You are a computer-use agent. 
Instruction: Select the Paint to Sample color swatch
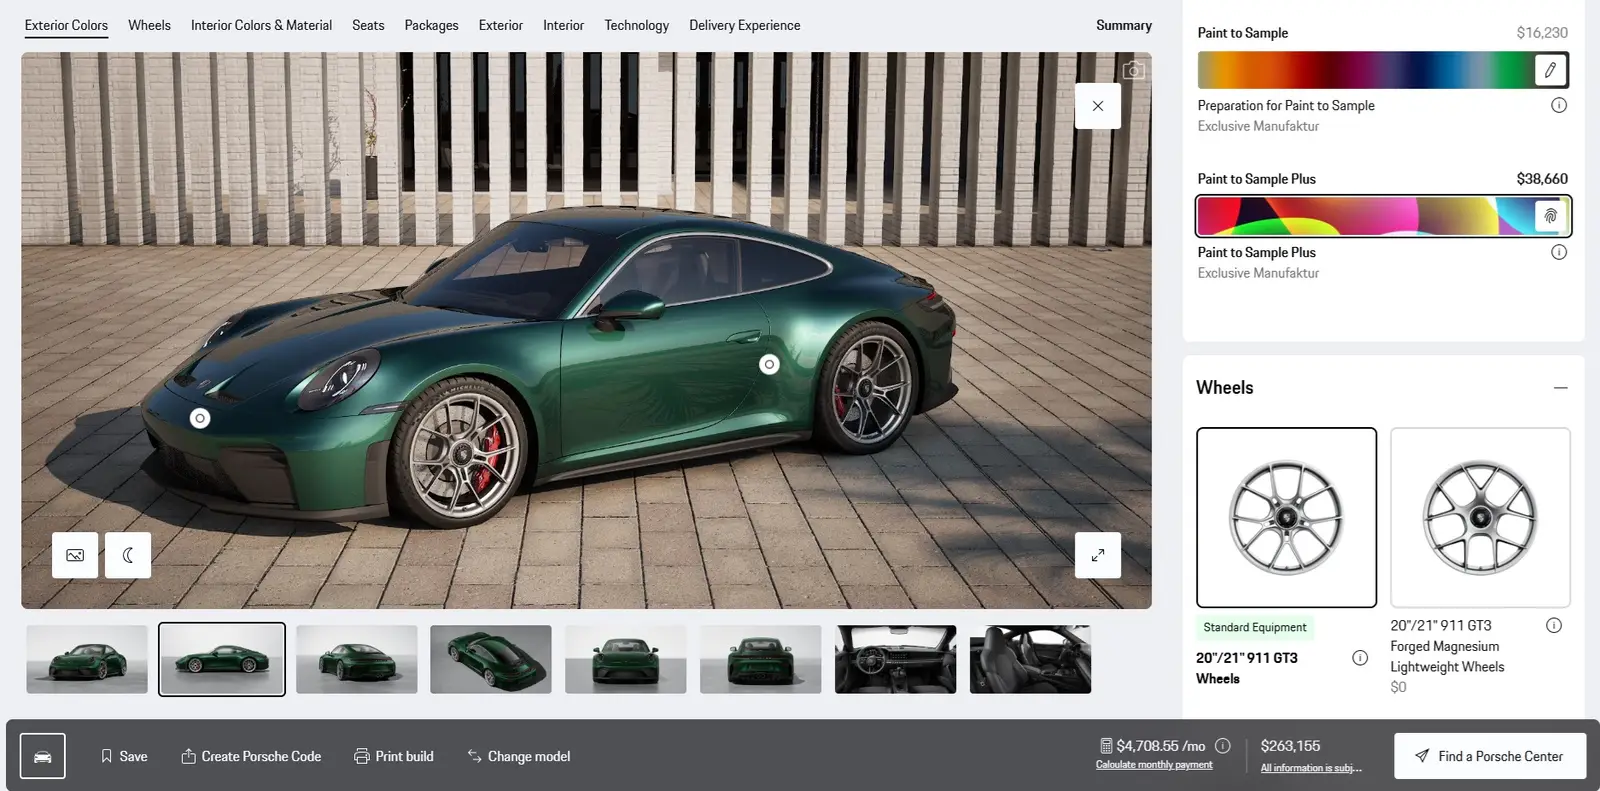pyautogui.click(x=1382, y=70)
